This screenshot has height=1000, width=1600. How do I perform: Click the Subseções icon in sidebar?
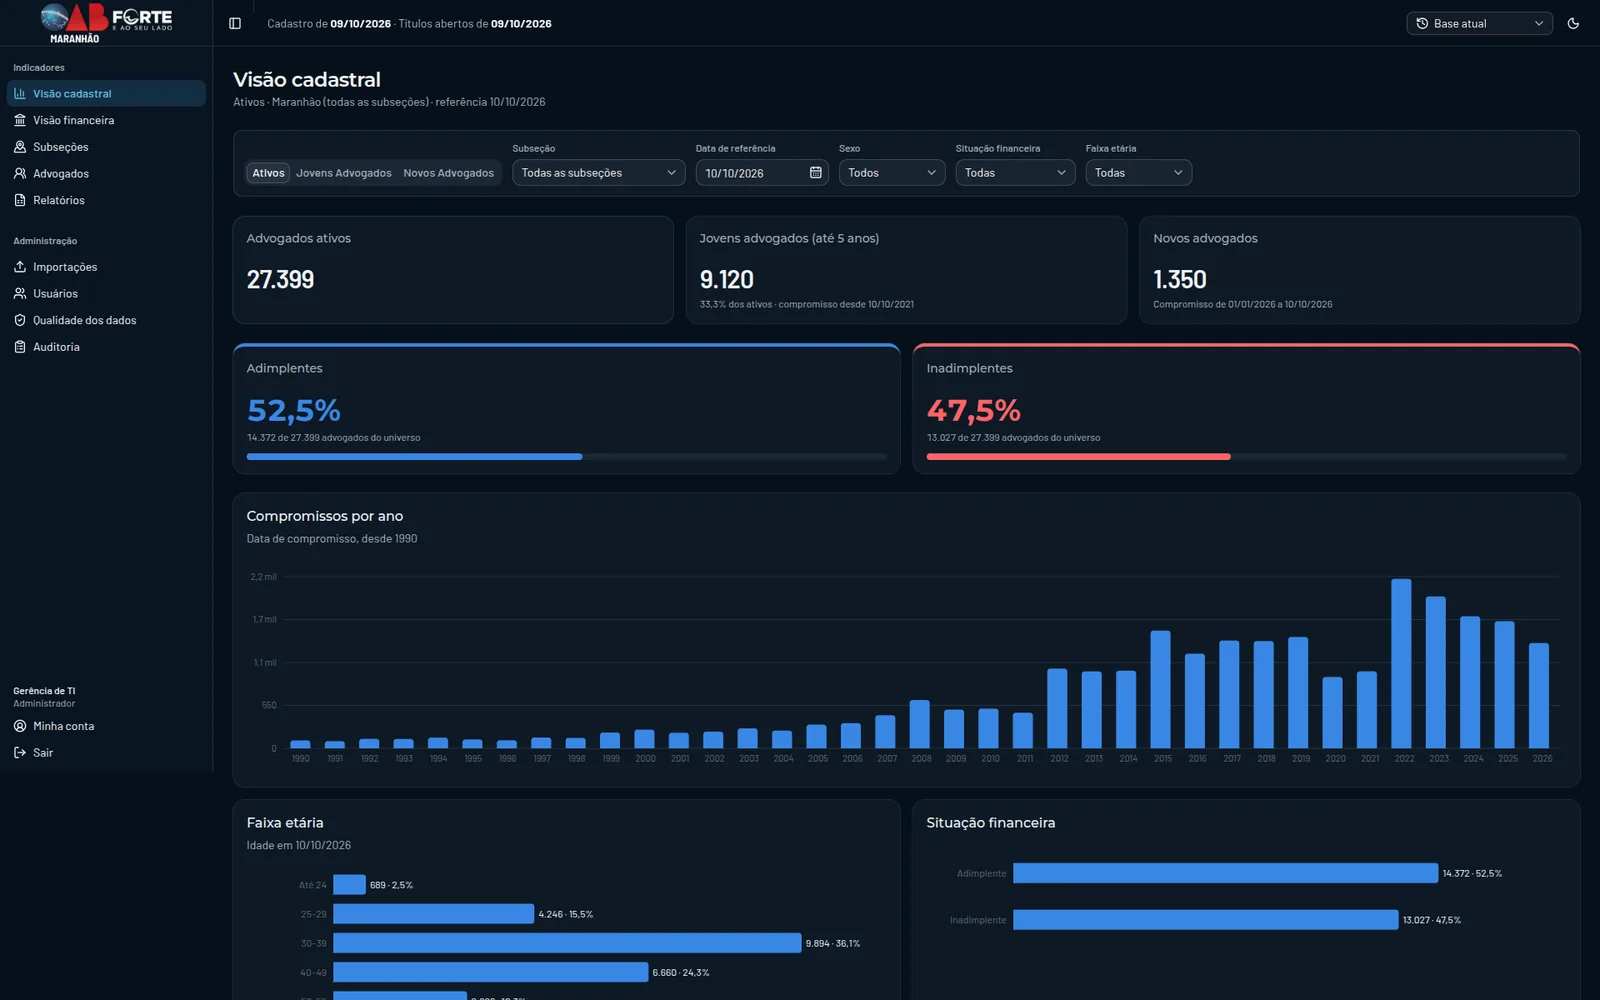click(x=20, y=147)
